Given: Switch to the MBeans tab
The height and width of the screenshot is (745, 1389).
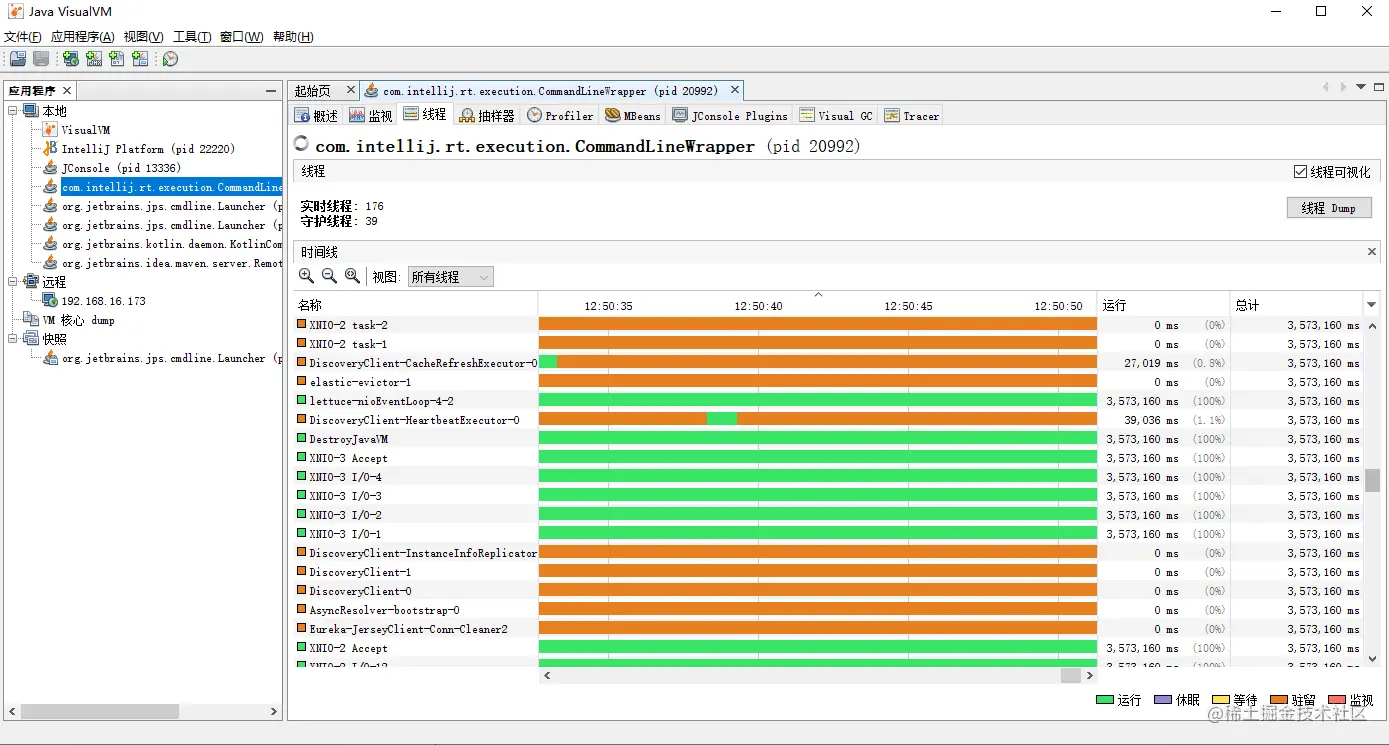Looking at the screenshot, I should click(x=633, y=116).
